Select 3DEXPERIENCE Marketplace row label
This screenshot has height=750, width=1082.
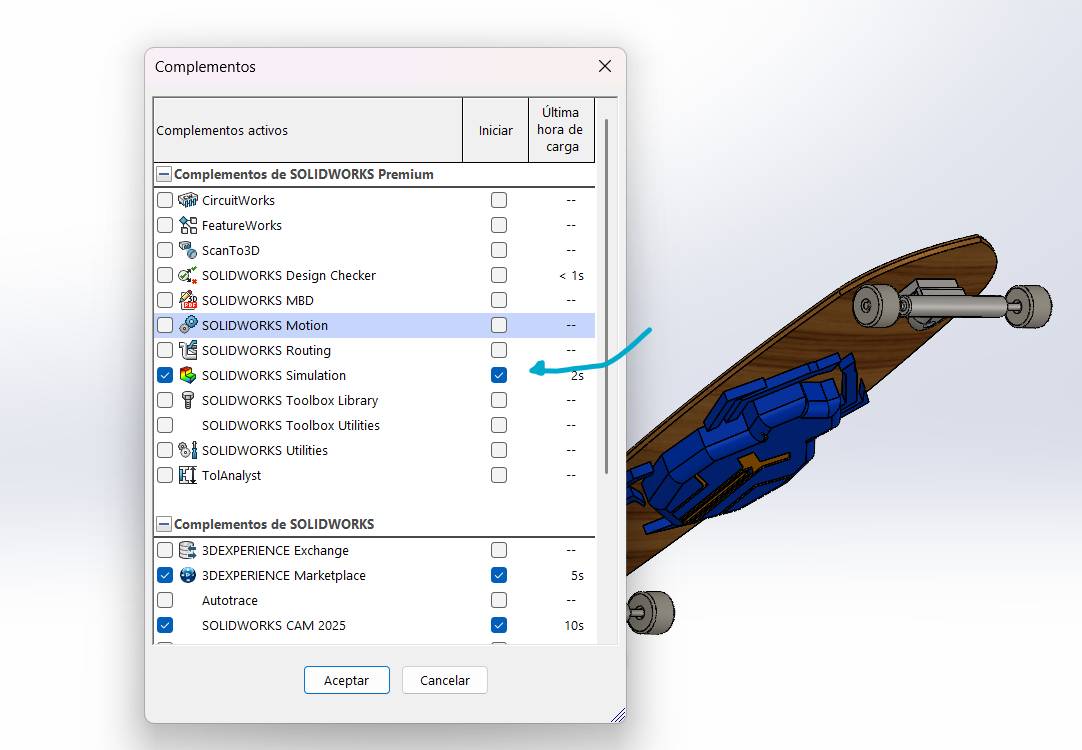click(x=284, y=575)
